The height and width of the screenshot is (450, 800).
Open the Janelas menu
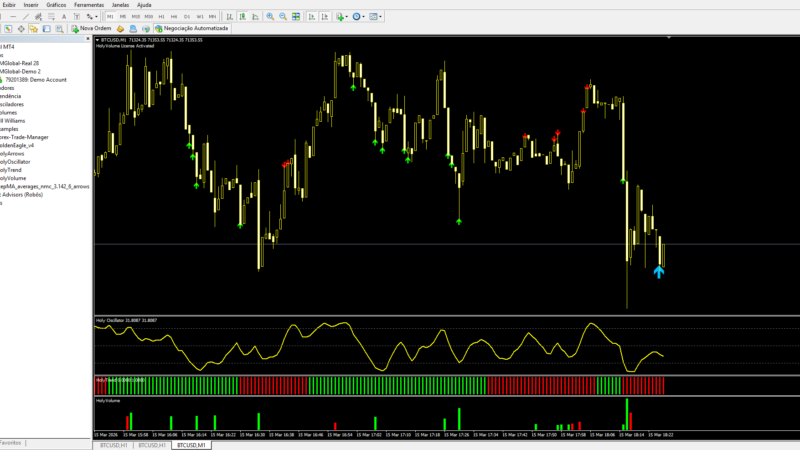120,5
